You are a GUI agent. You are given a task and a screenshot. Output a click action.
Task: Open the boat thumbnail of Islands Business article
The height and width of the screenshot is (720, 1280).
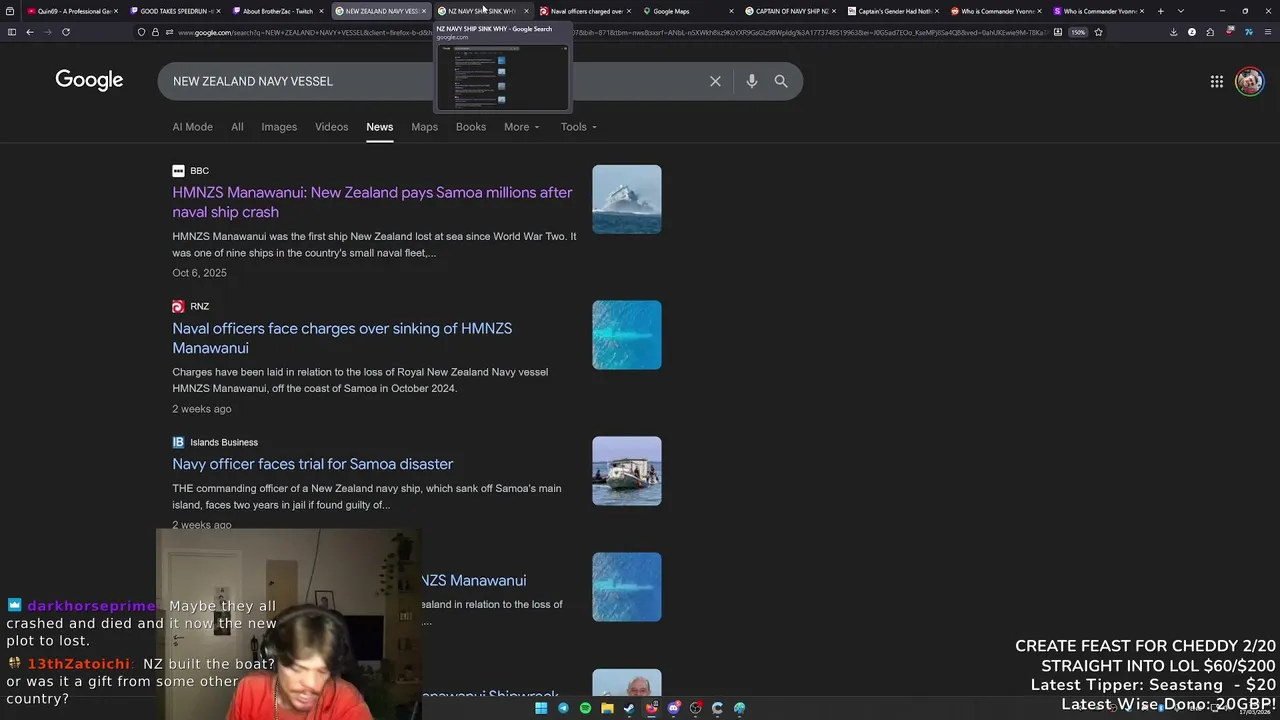pyautogui.click(x=627, y=471)
